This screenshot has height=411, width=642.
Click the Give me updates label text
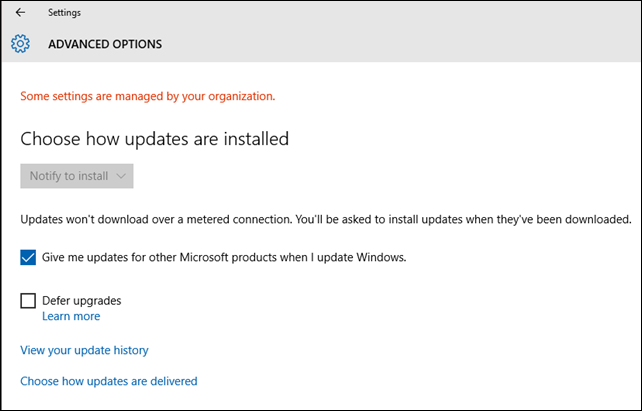pos(224,257)
